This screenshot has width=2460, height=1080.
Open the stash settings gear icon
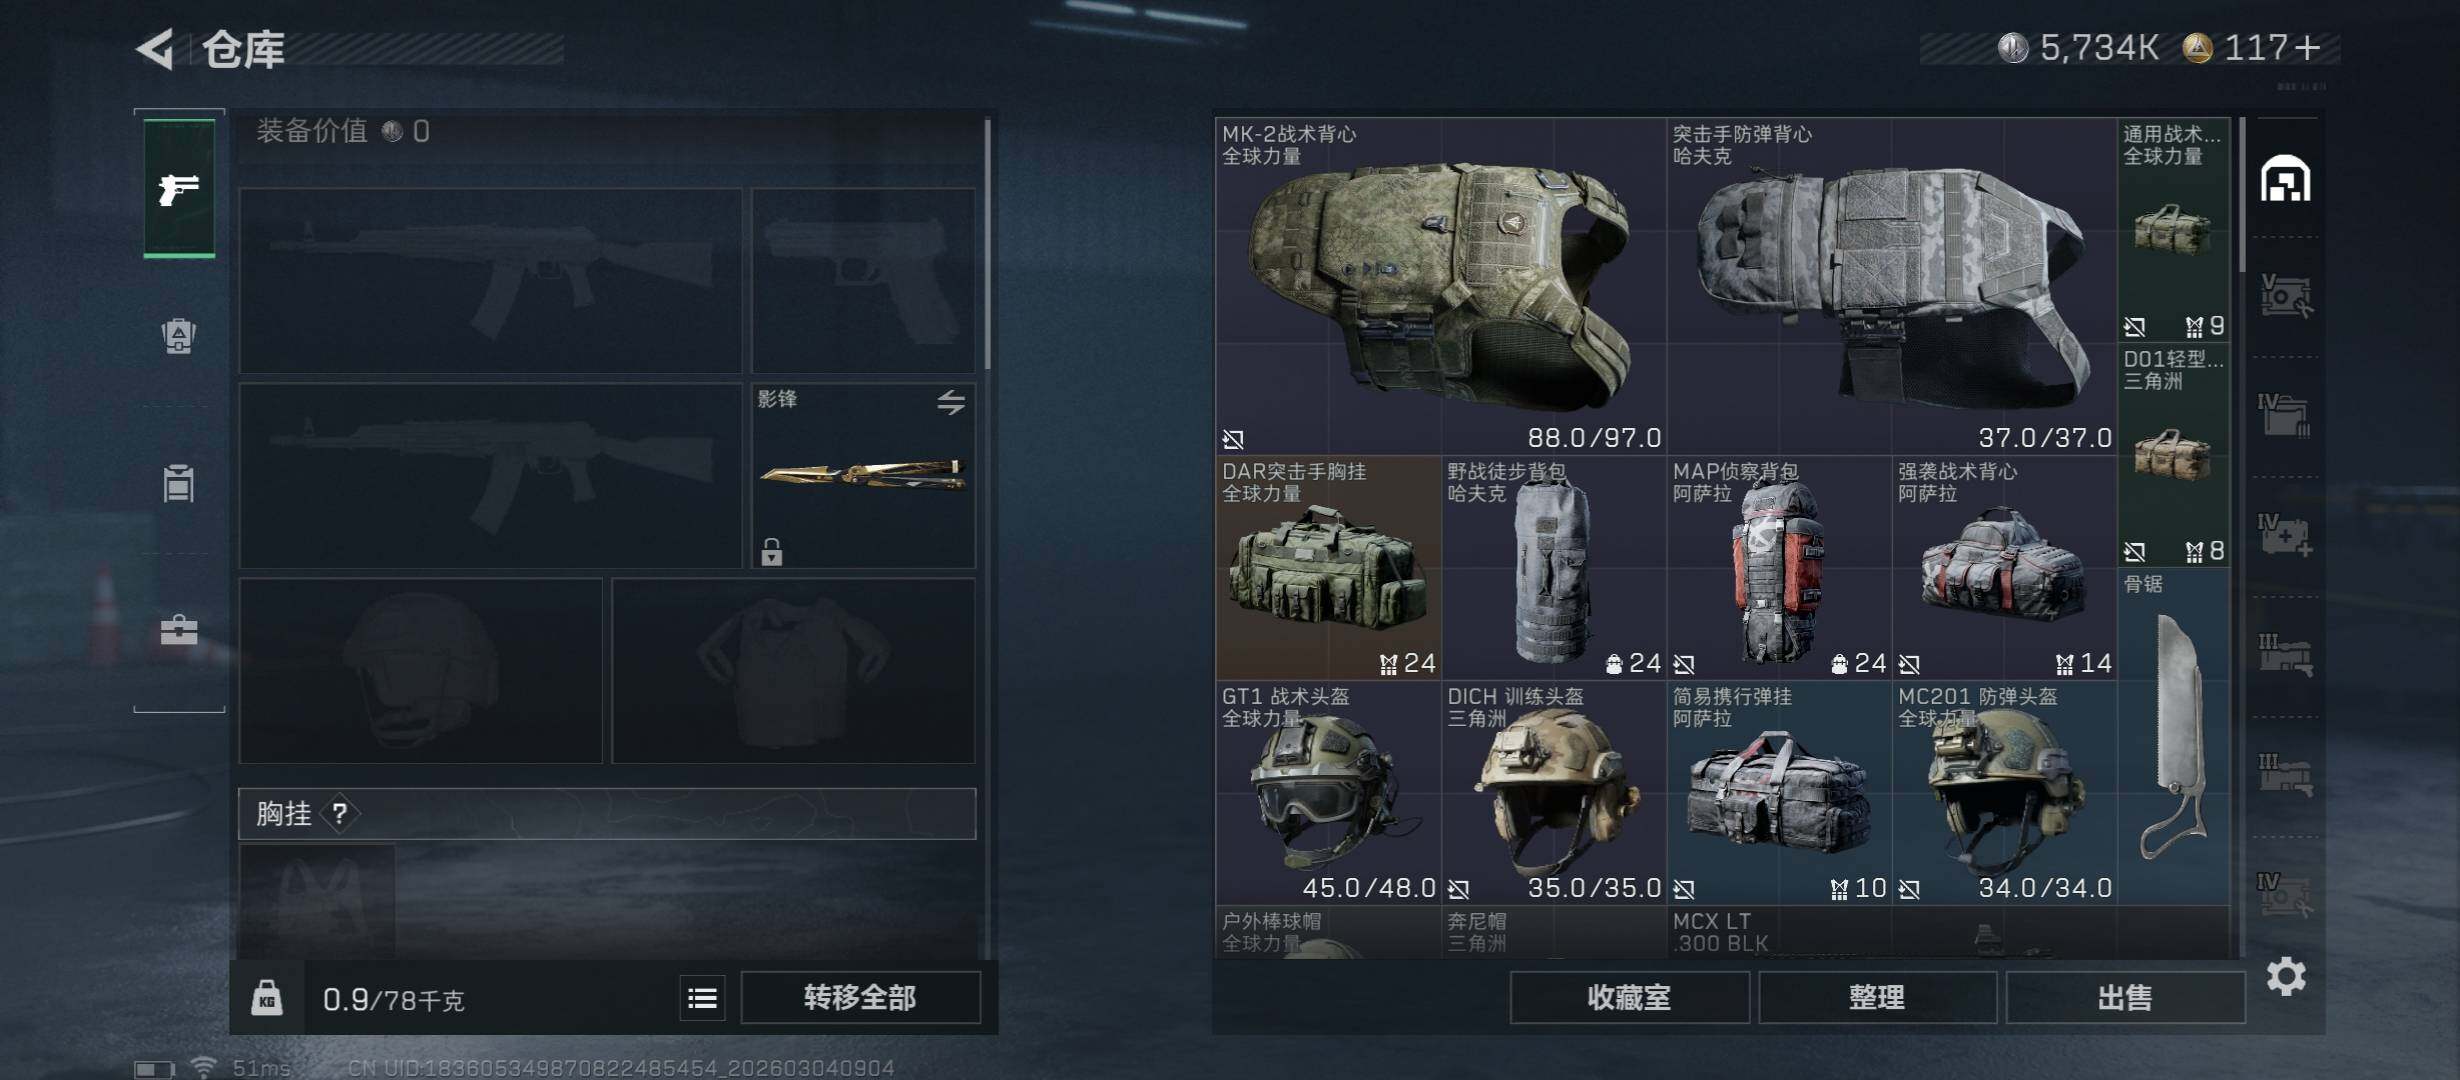[2286, 976]
